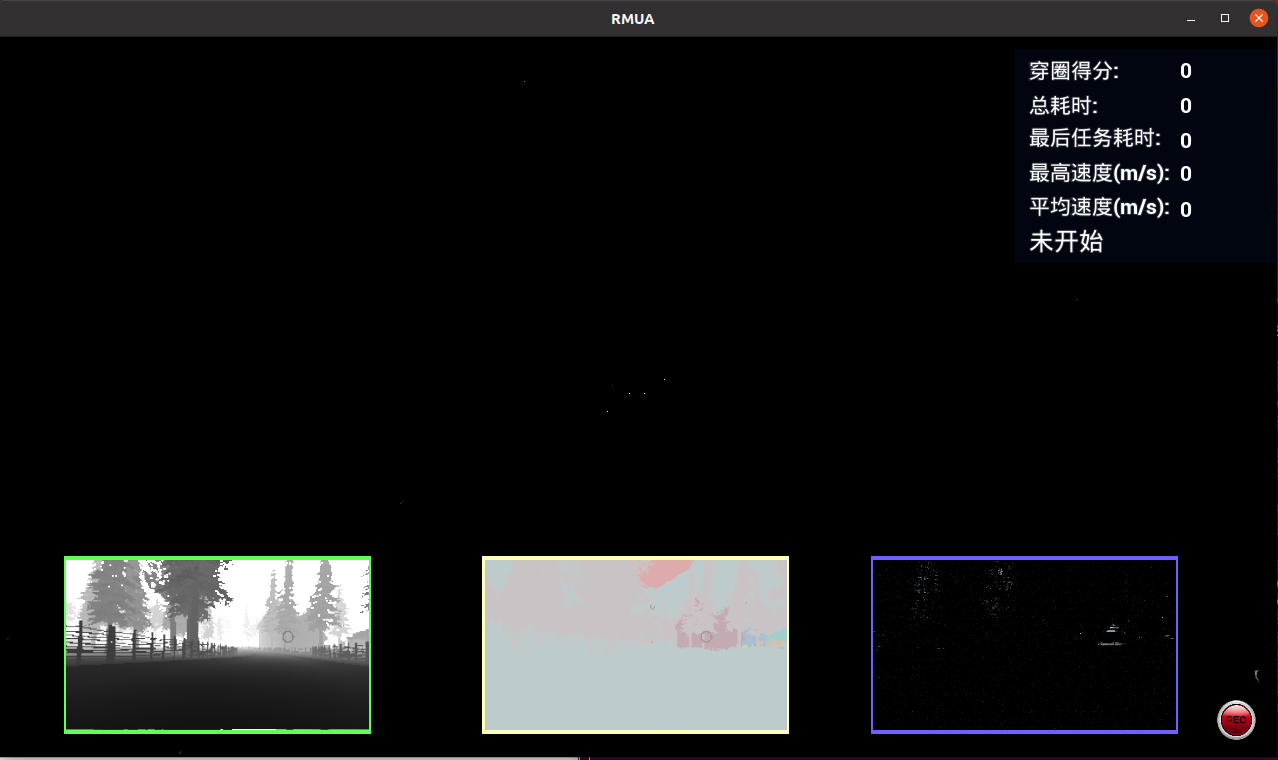The width and height of the screenshot is (1278, 760).
Task: Click the RMUA title bar text
Action: 632,18
